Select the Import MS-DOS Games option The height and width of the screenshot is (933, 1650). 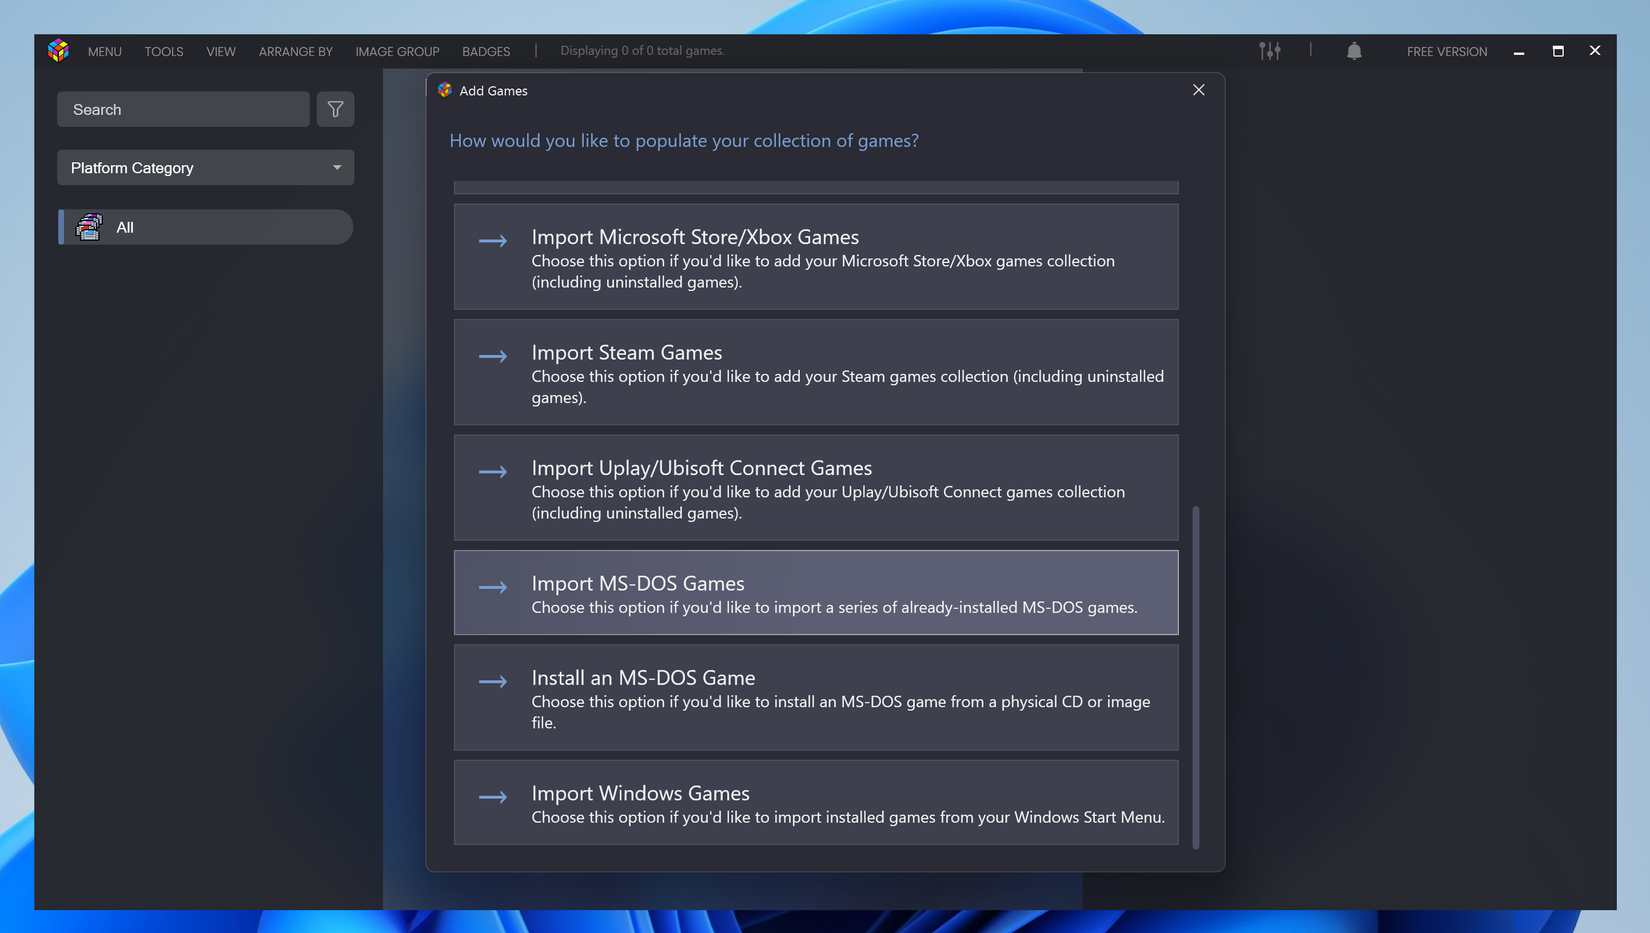tap(815, 592)
